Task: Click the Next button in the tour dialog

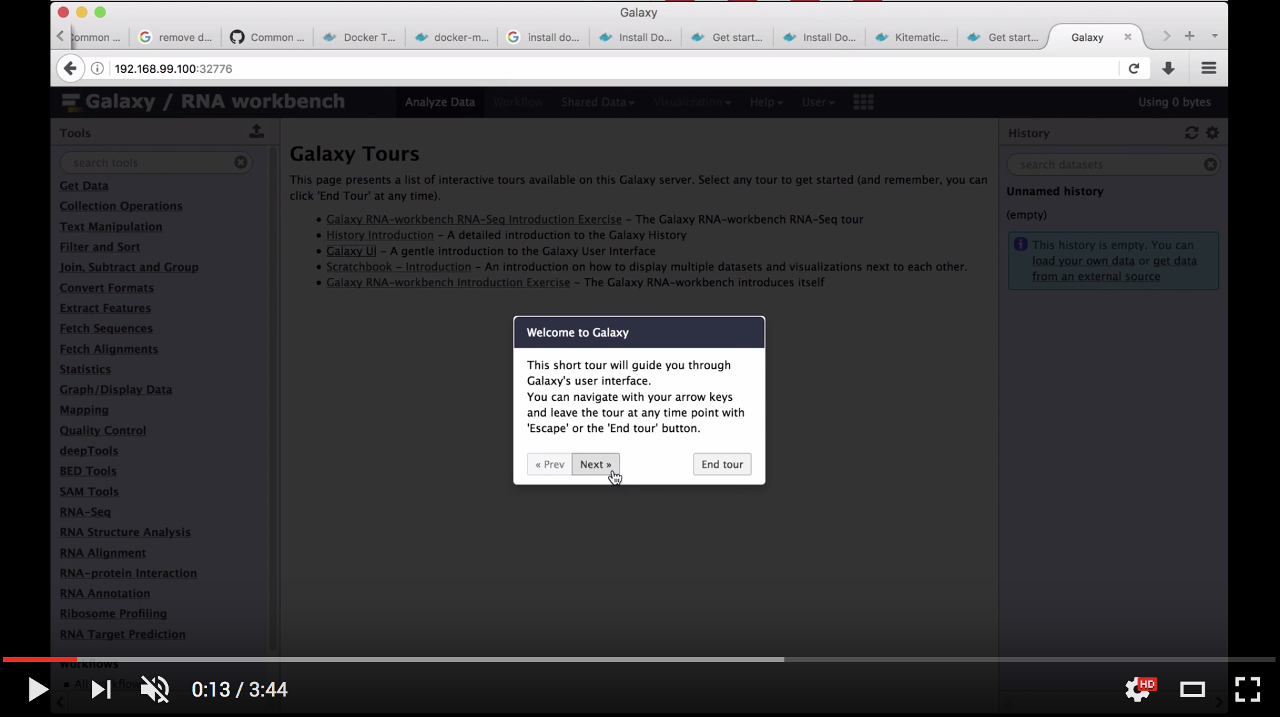Action: (x=596, y=464)
